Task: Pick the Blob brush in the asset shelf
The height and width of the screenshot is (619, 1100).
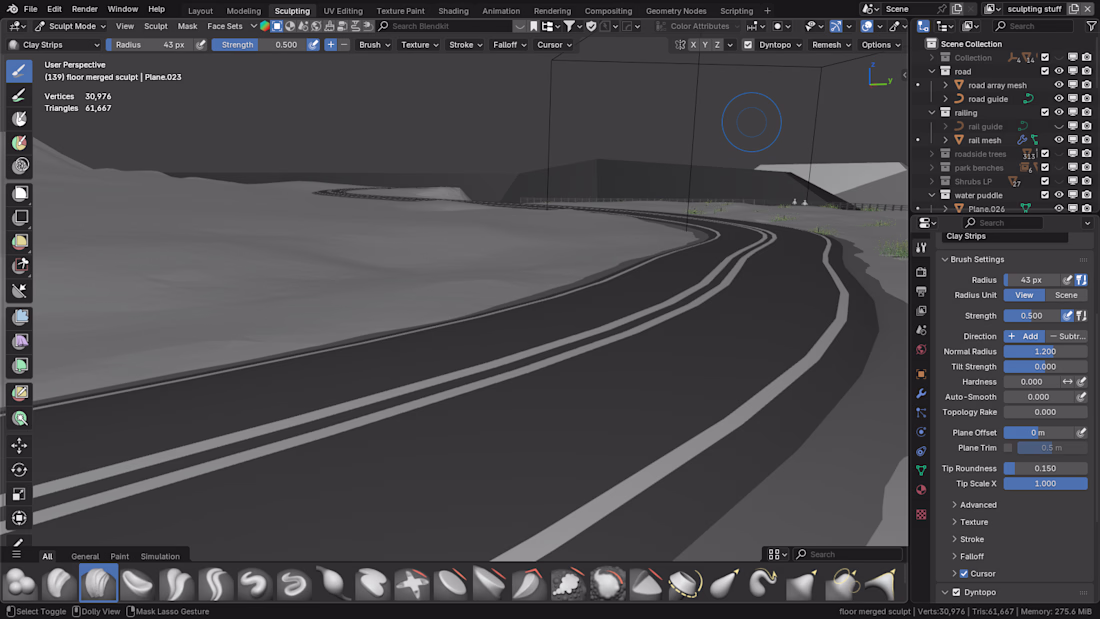Action: coord(20,583)
